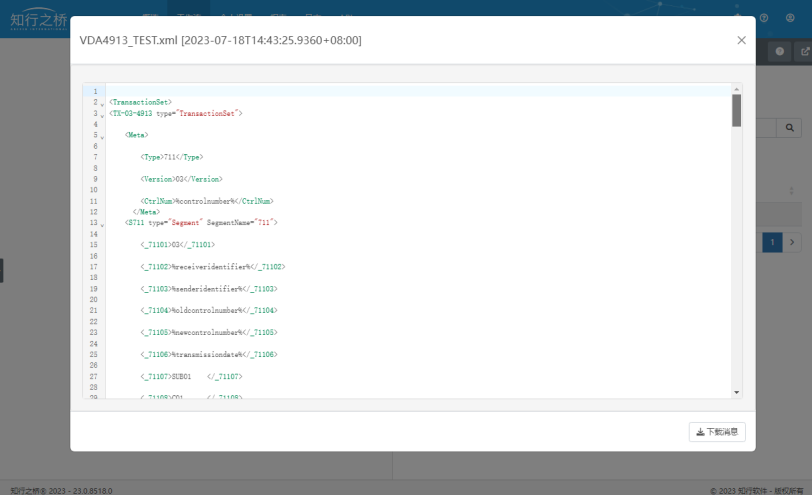Click the 下载消息 download button
The width and height of the screenshot is (812, 495).
coord(717,432)
